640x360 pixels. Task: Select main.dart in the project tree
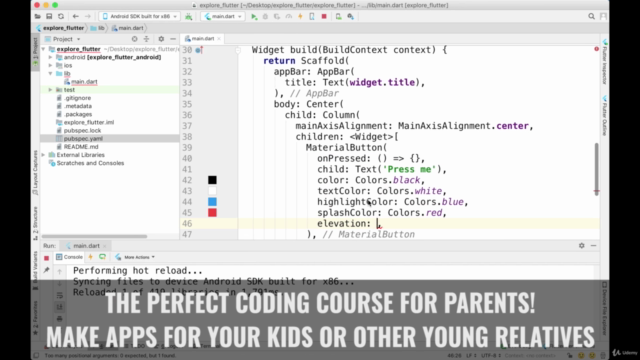pyautogui.click(x=84, y=82)
